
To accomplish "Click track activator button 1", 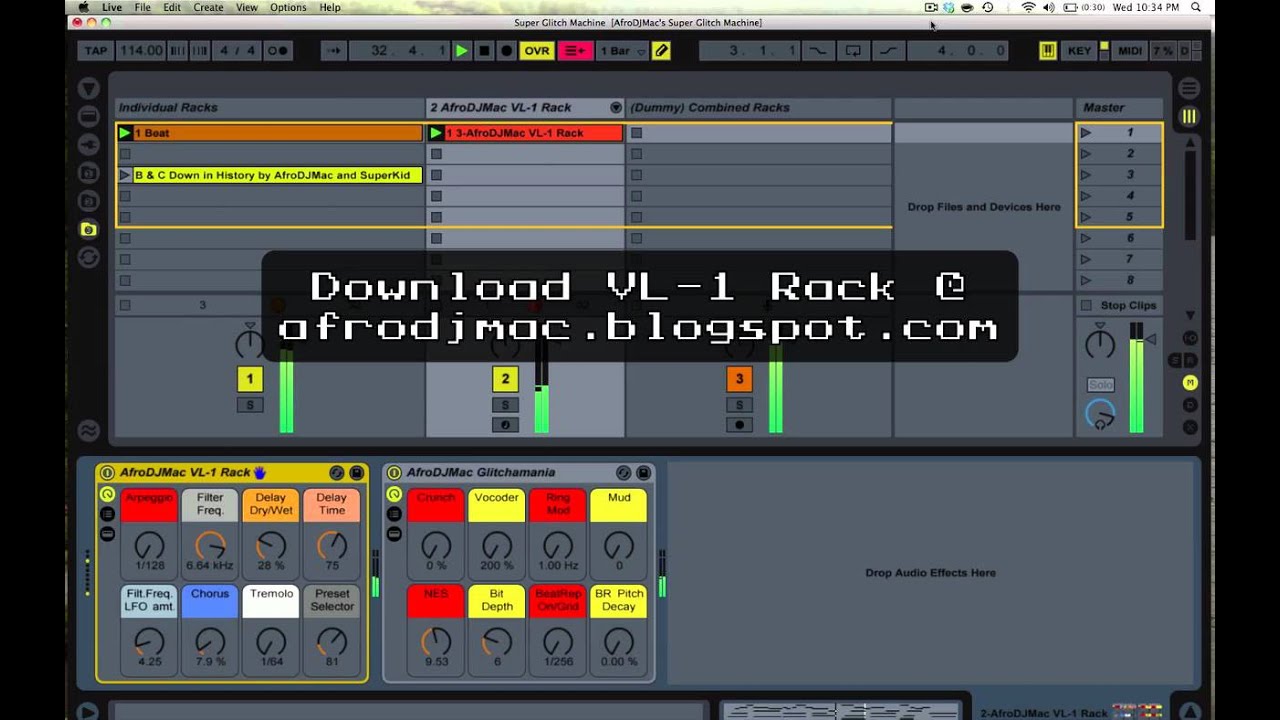I will pyautogui.click(x=250, y=379).
